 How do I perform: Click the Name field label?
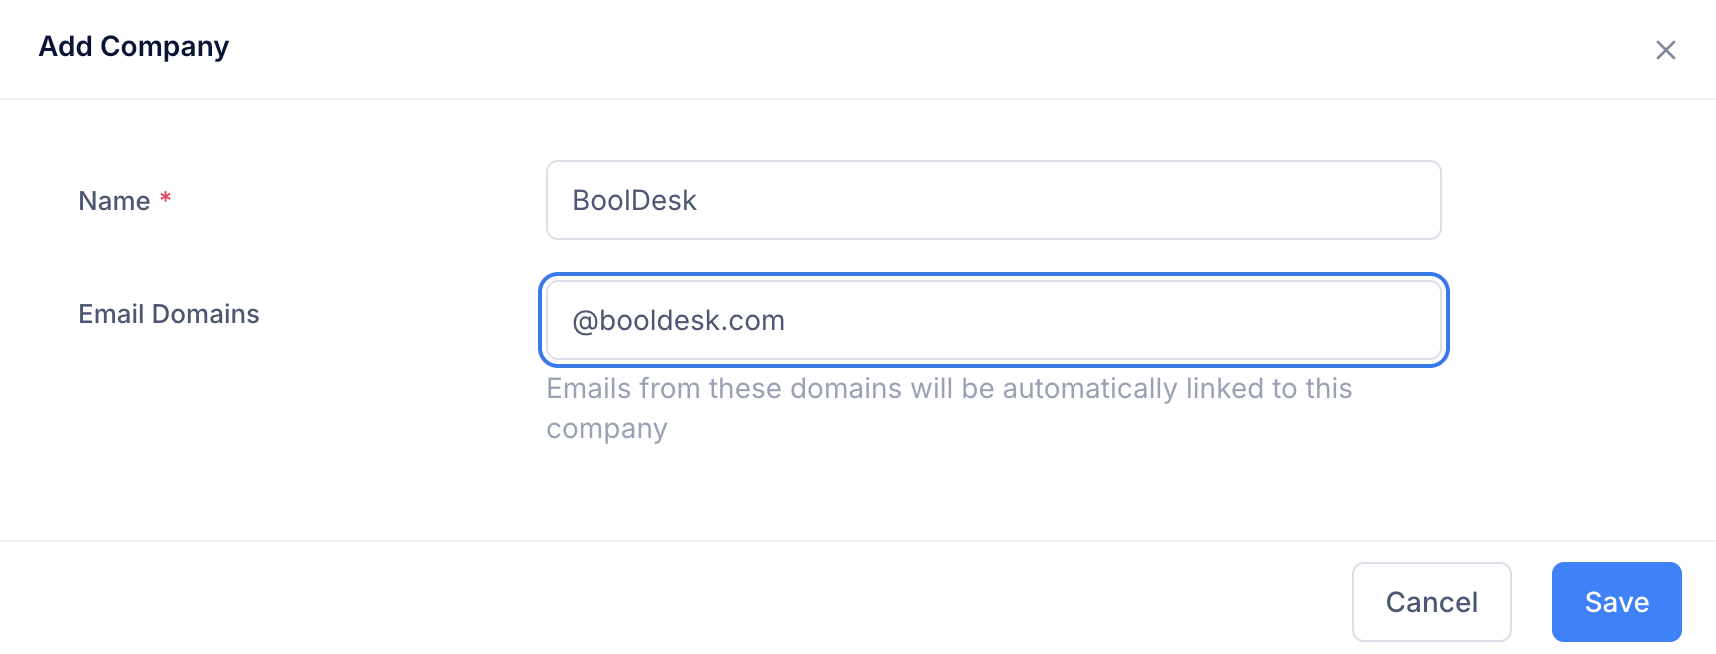pyautogui.click(x=114, y=201)
